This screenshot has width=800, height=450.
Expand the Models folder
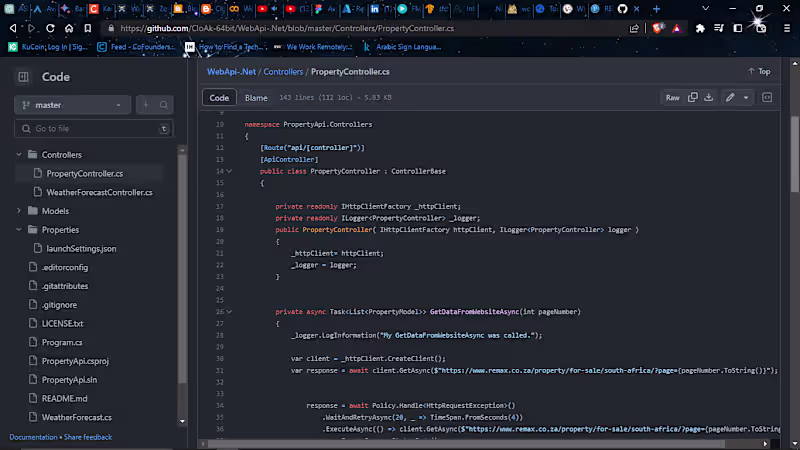pyautogui.click(x=19, y=211)
